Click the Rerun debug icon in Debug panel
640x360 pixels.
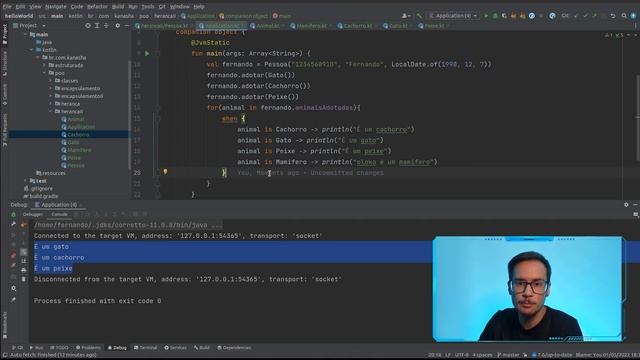[x=13, y=214]
